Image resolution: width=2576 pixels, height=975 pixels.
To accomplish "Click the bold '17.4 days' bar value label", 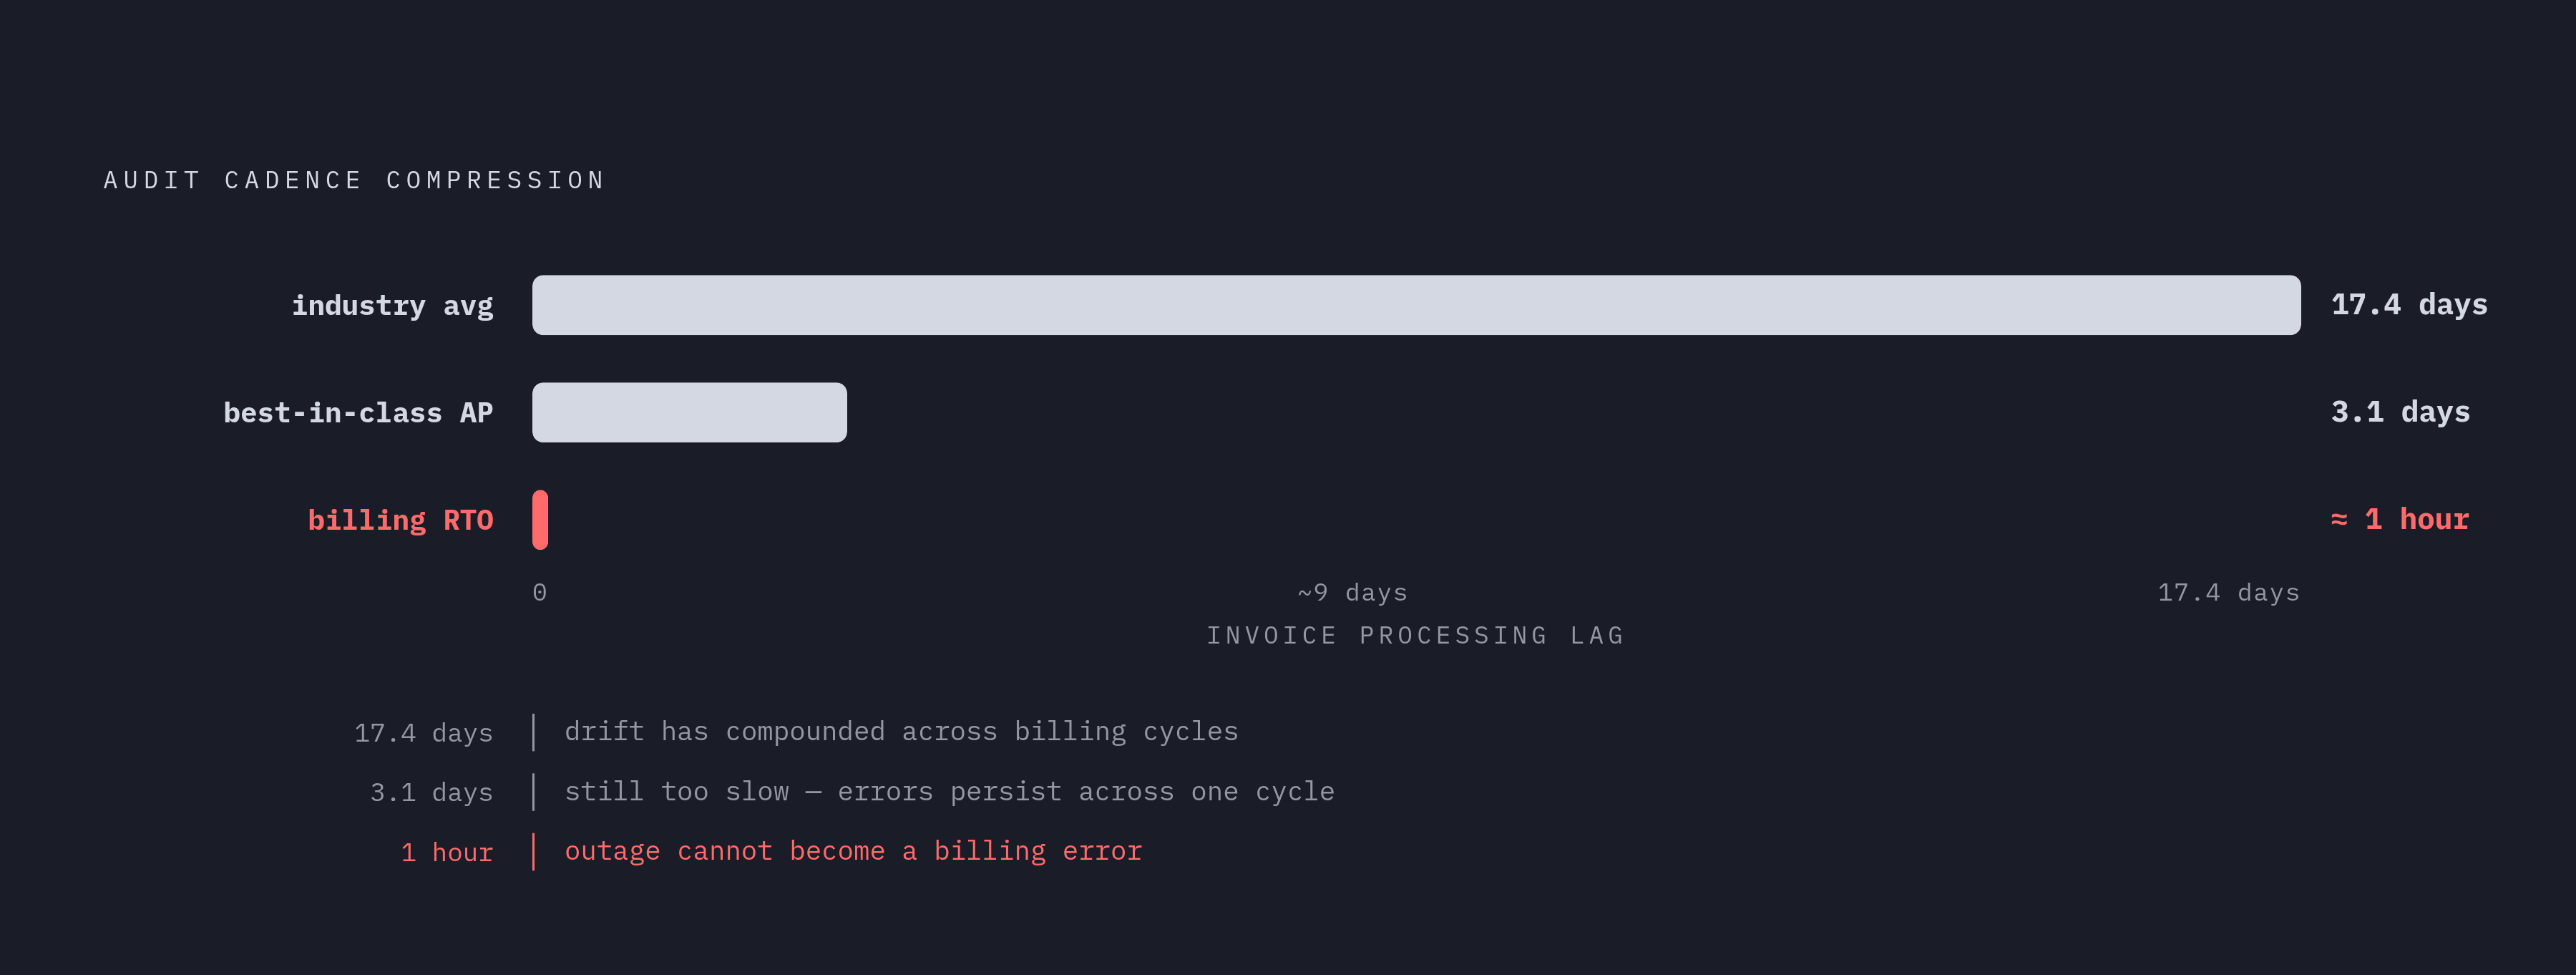I will tap(2409, 304).
